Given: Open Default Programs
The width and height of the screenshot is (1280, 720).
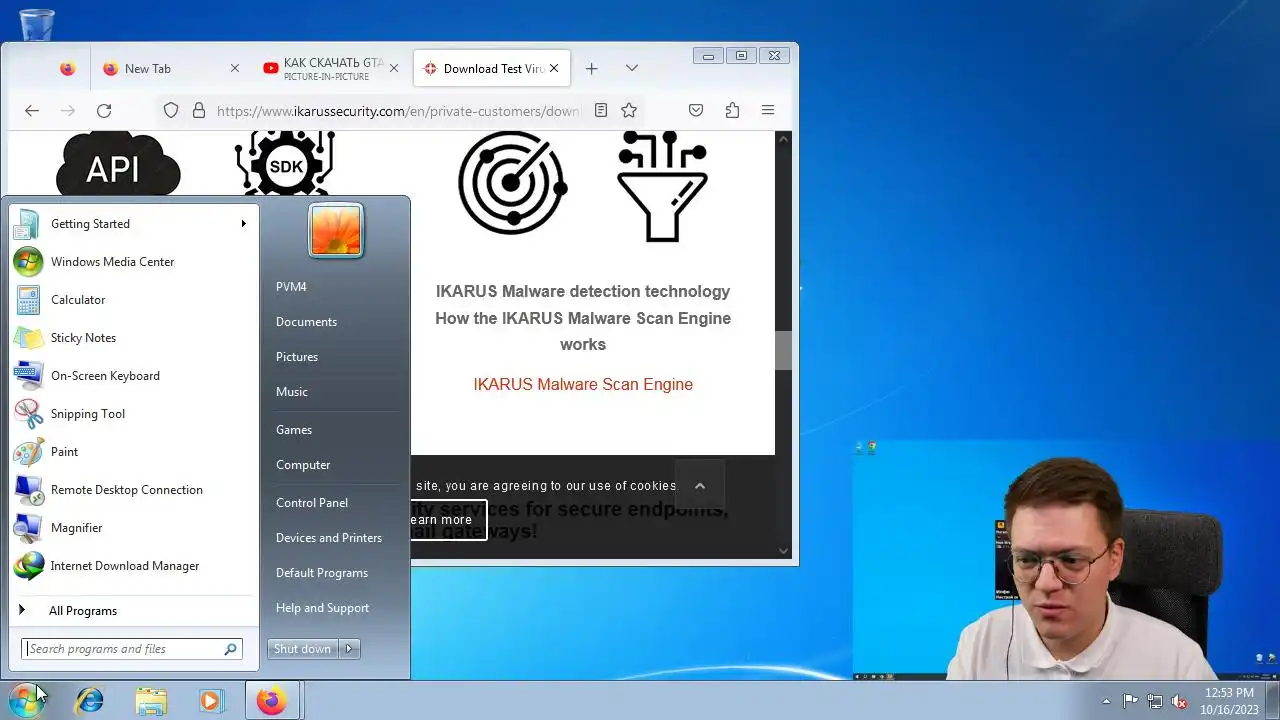Looking at the screenshot, I should pos(334,573).
